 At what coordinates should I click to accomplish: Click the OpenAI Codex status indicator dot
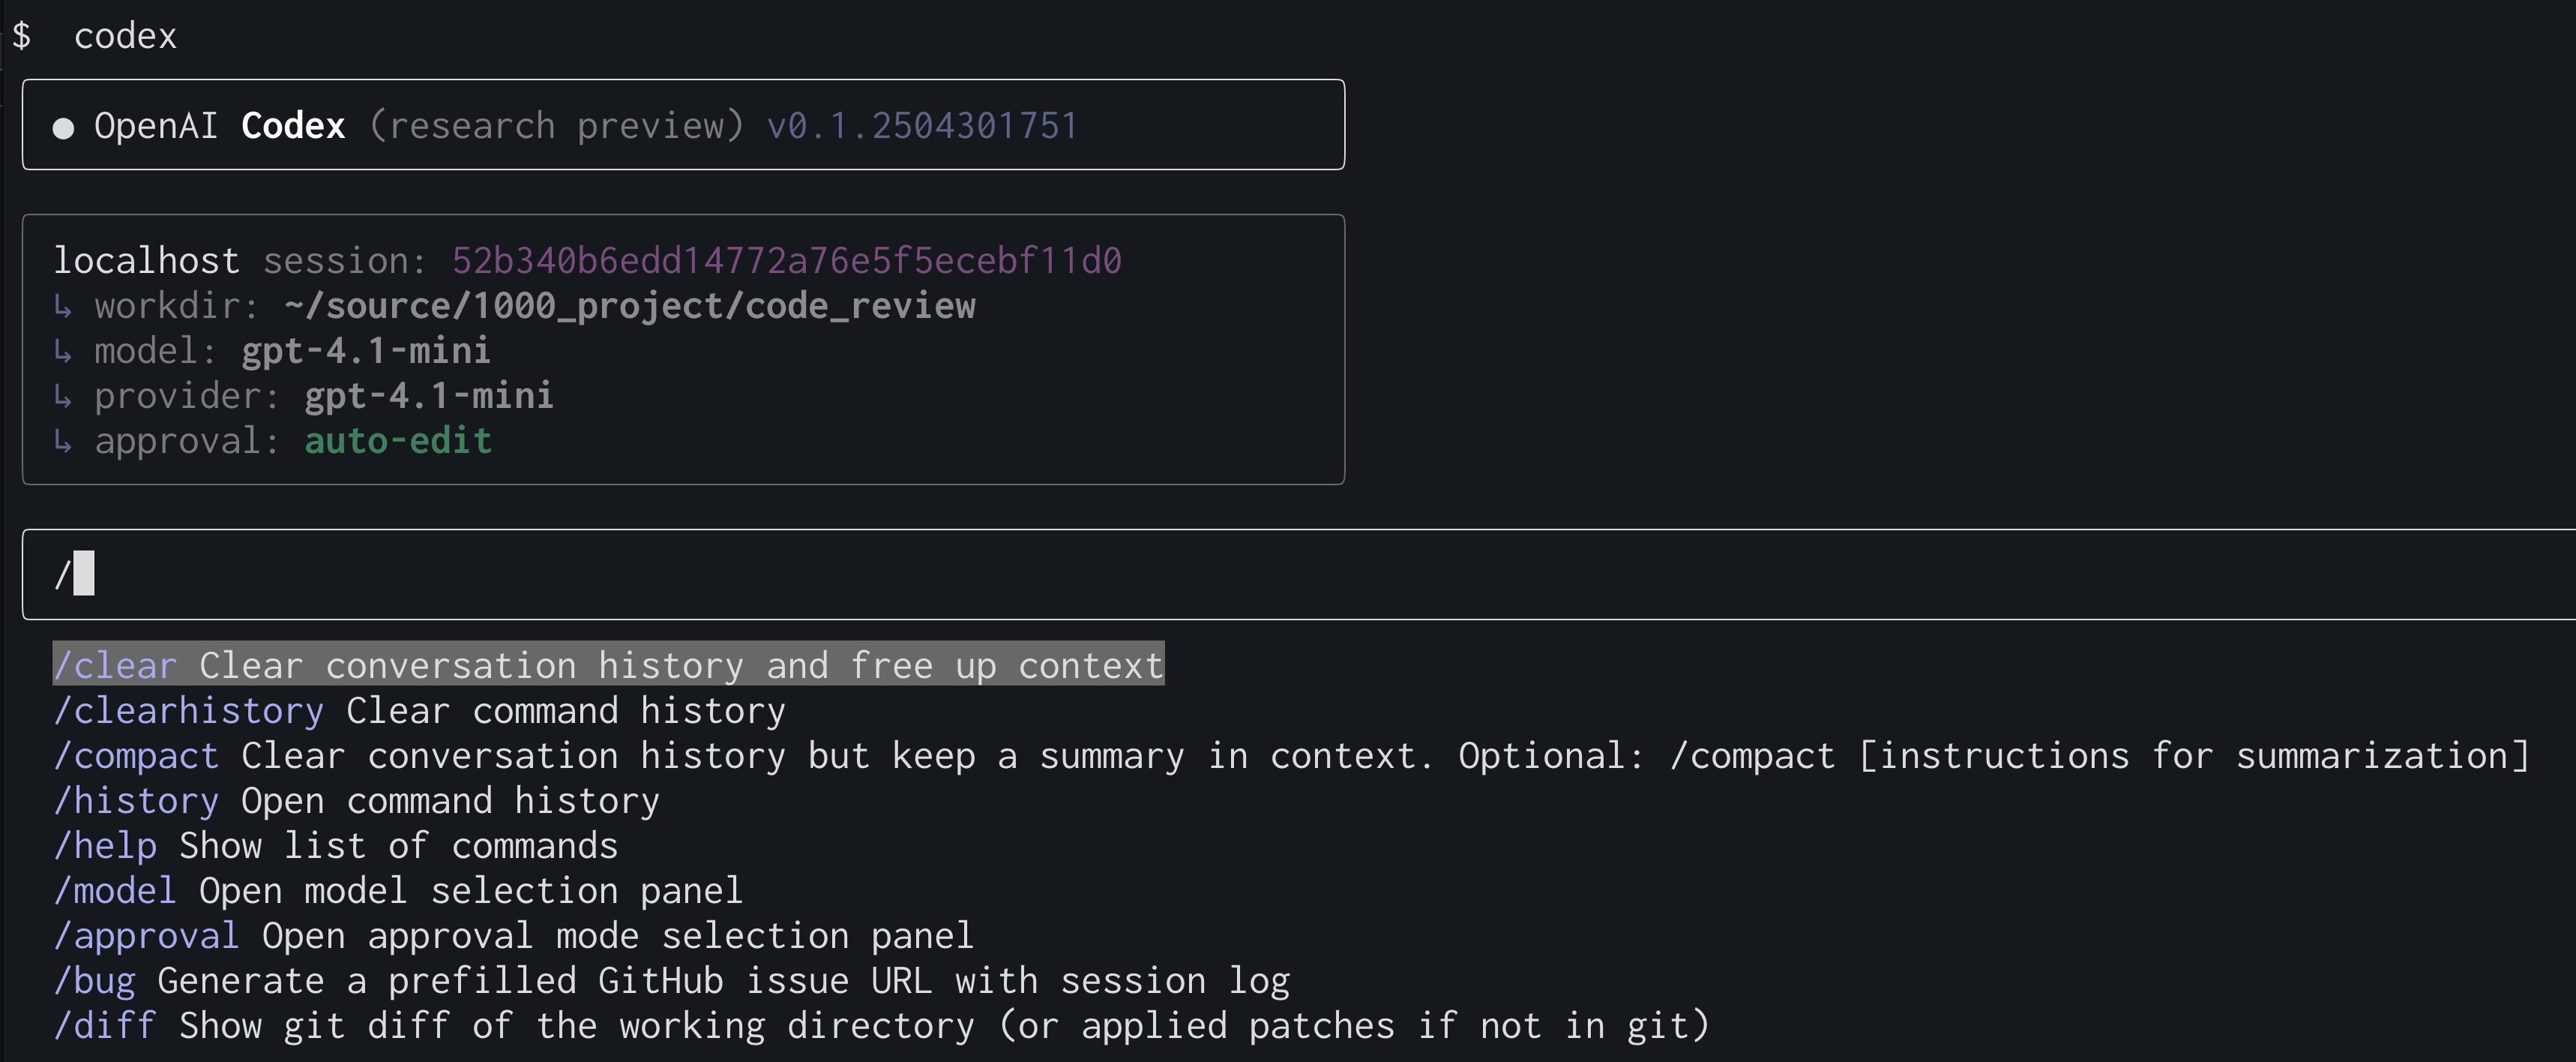64,125
